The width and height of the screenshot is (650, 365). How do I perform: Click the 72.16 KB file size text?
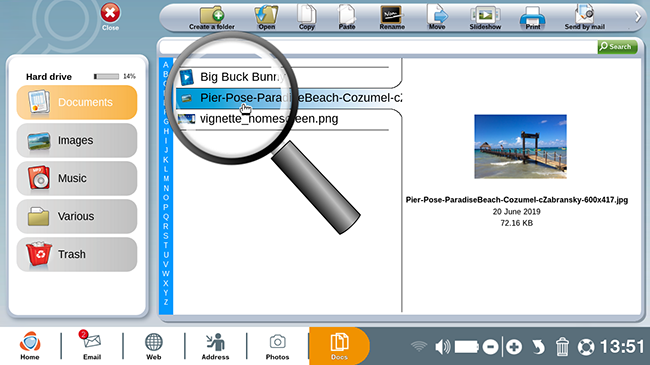coord(517,223)
